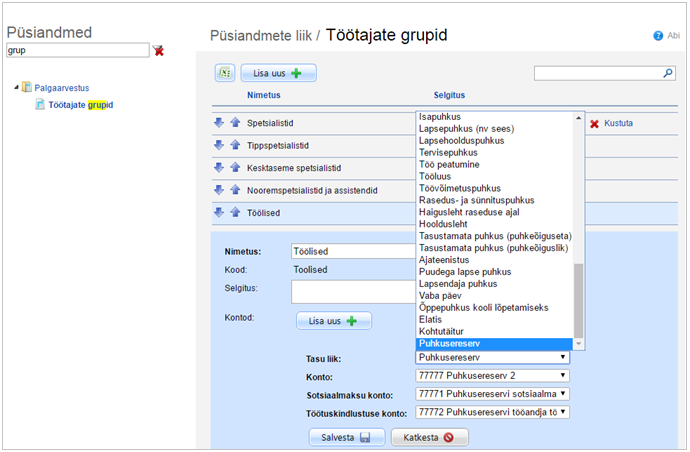Move Töölised row up
The image size is (690, 452).
[235, 213]
